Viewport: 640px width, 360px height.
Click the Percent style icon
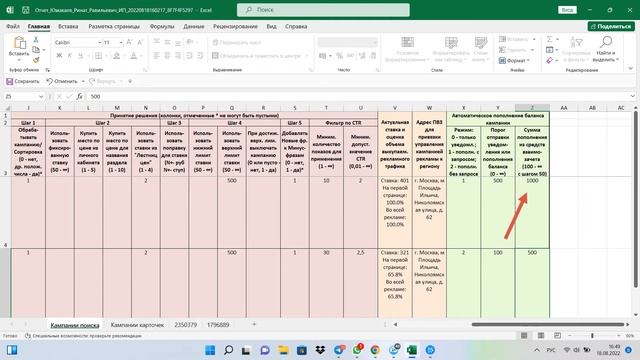pyautogui.click(x=340, y=56)
